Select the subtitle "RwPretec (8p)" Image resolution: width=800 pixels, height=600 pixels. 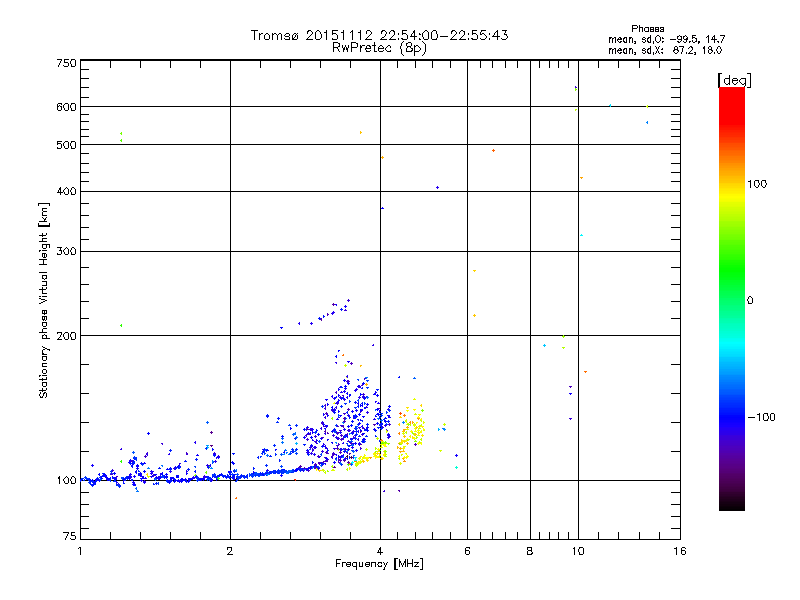(x=379, y=48)
